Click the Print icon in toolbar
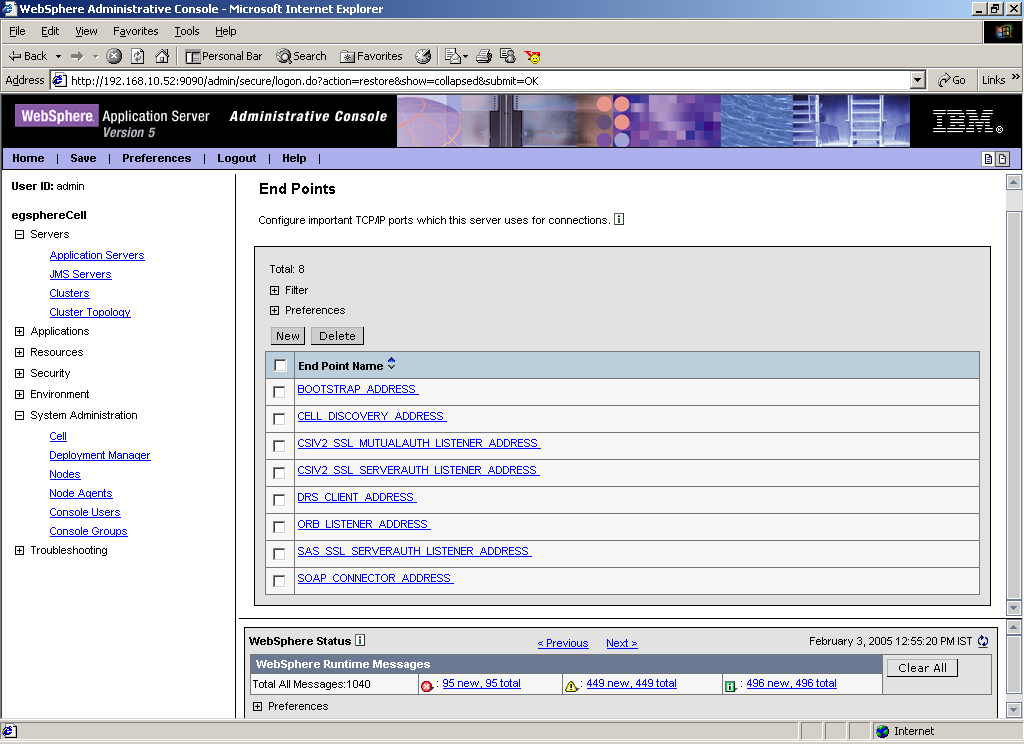The width and height of the screenshot is (1024, 744). (x=484, y=56)
